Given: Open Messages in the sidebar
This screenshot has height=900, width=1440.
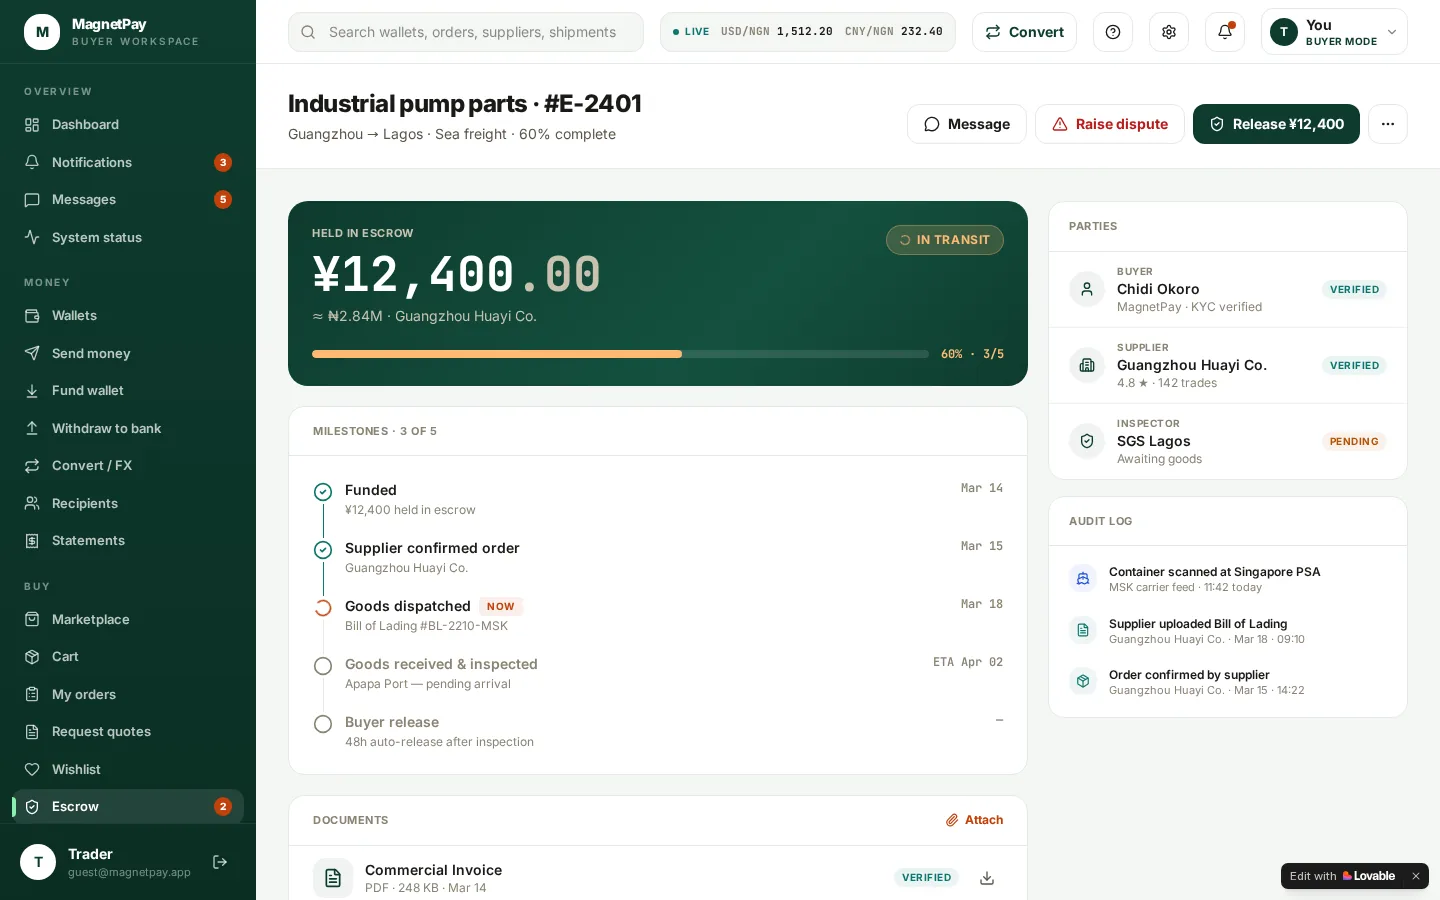Looking at the screenshot, I should click(x=128, y=200).
